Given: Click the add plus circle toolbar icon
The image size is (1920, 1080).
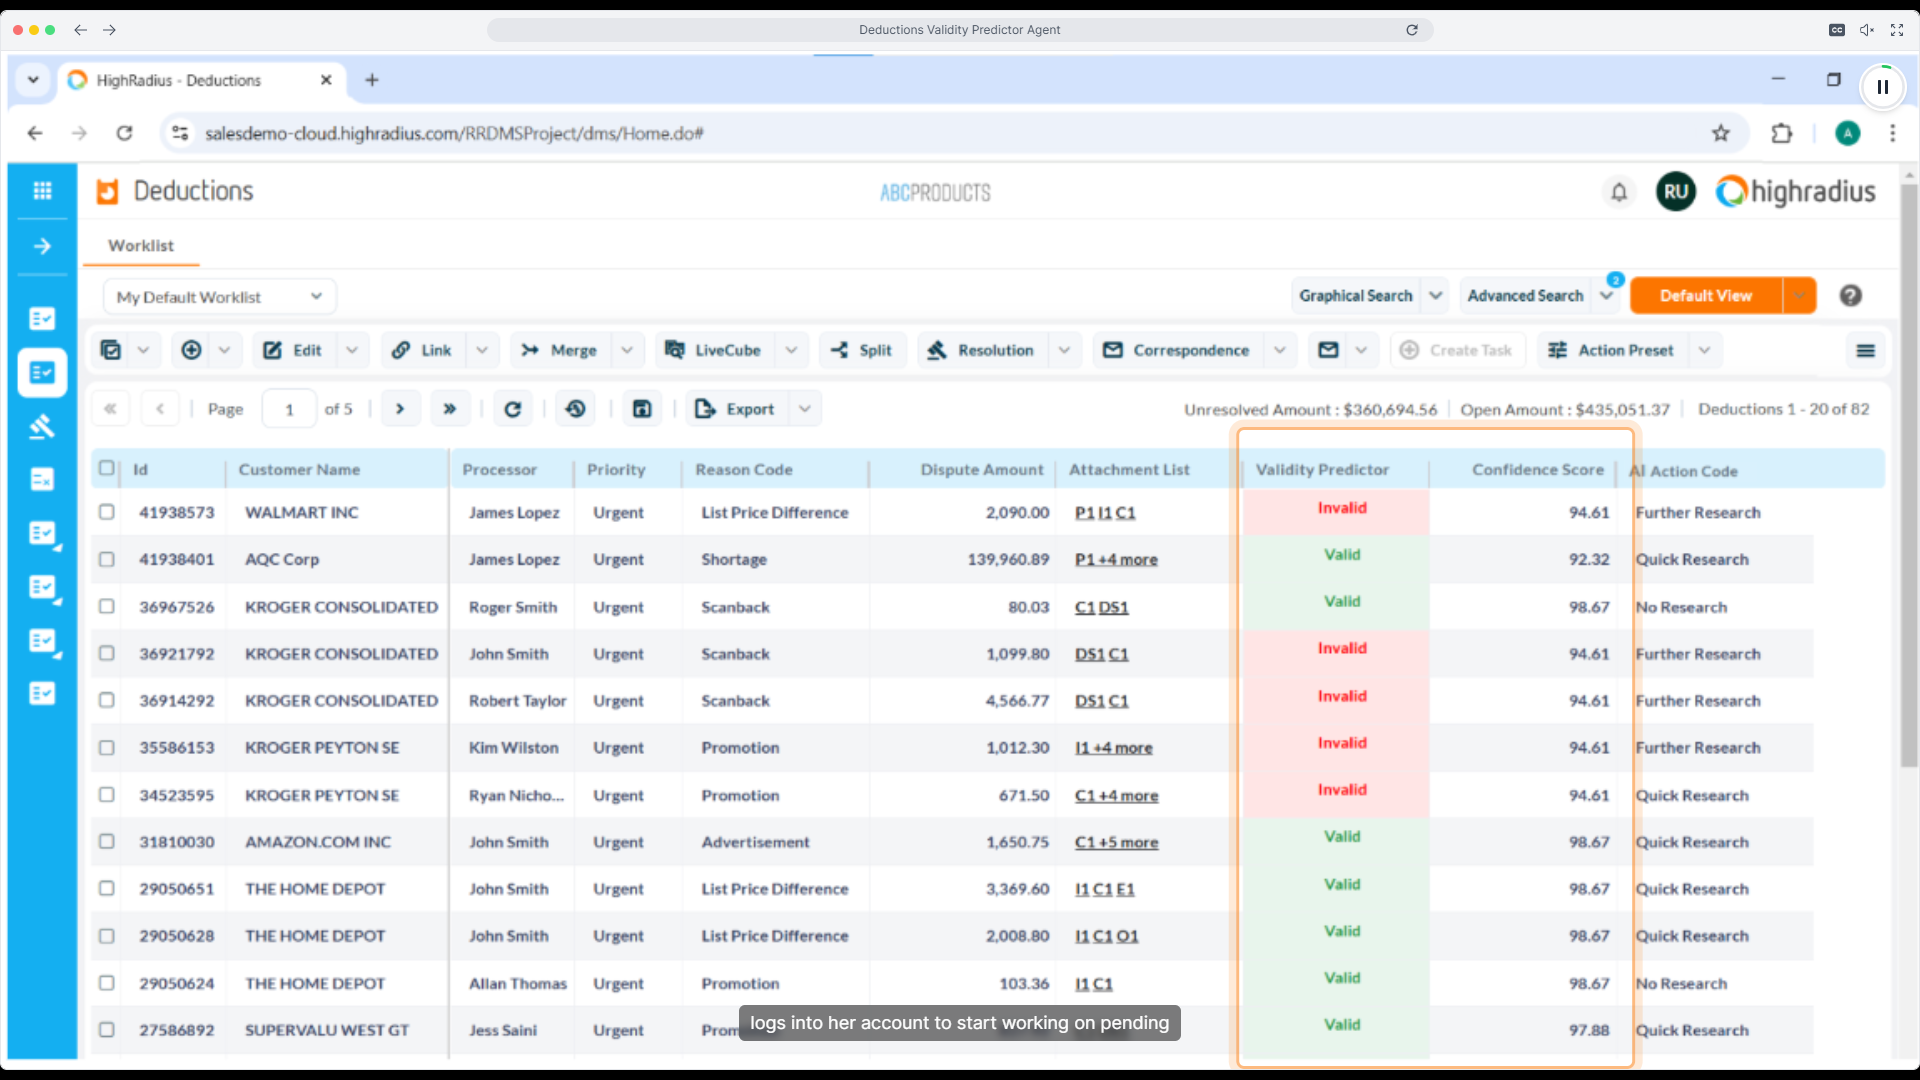Looking at the screenshot, I should 191,350.
